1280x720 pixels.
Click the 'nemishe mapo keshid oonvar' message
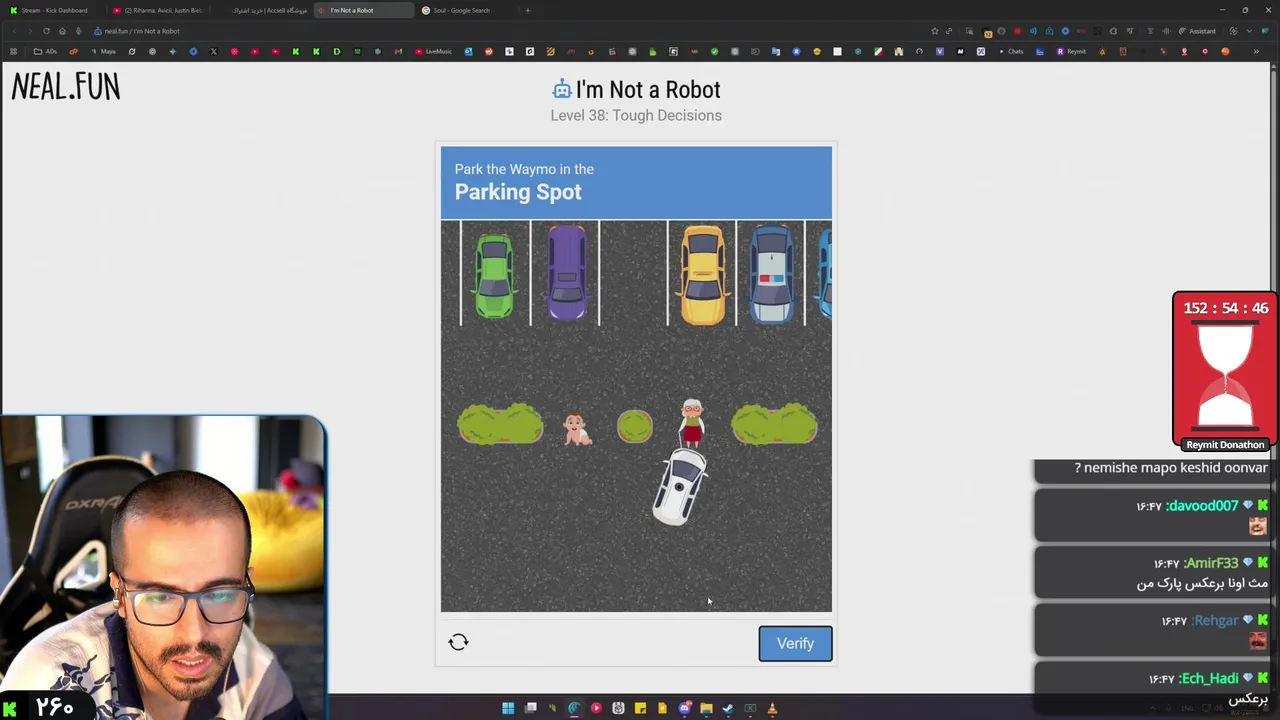1171,468
